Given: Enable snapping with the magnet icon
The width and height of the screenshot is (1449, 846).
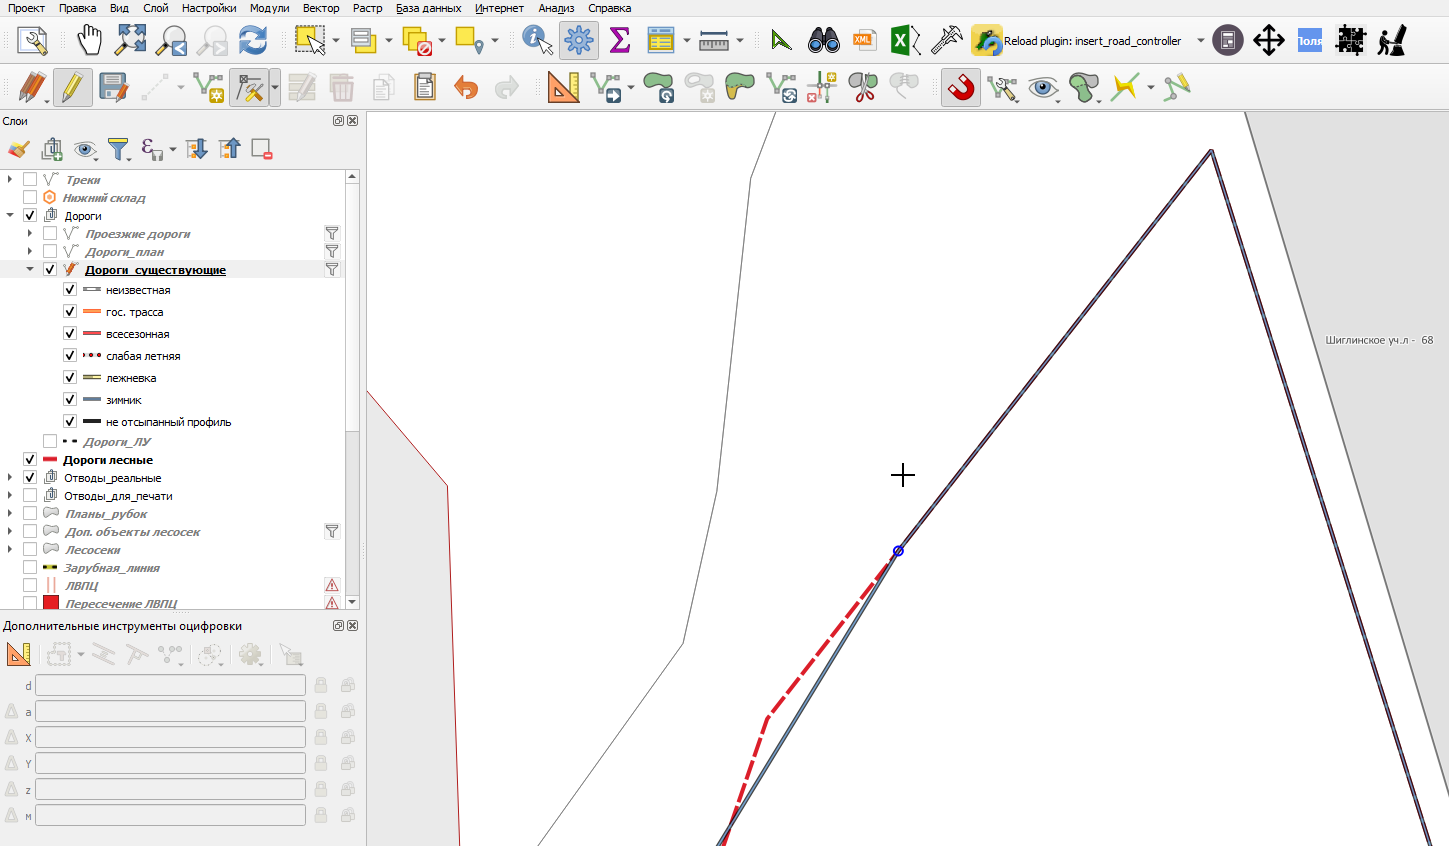Looking at the screenshot, I should [x=961, y=88].
